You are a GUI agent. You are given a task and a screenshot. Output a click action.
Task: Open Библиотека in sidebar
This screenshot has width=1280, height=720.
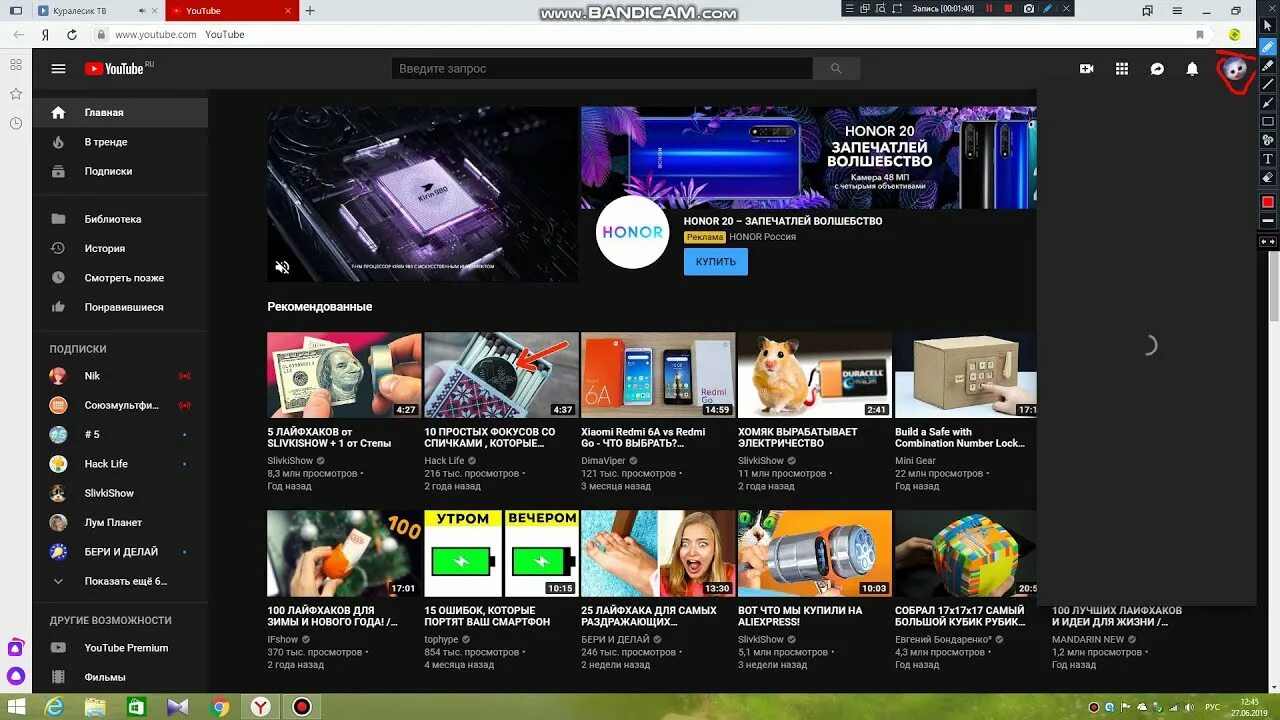pos(120,219)
